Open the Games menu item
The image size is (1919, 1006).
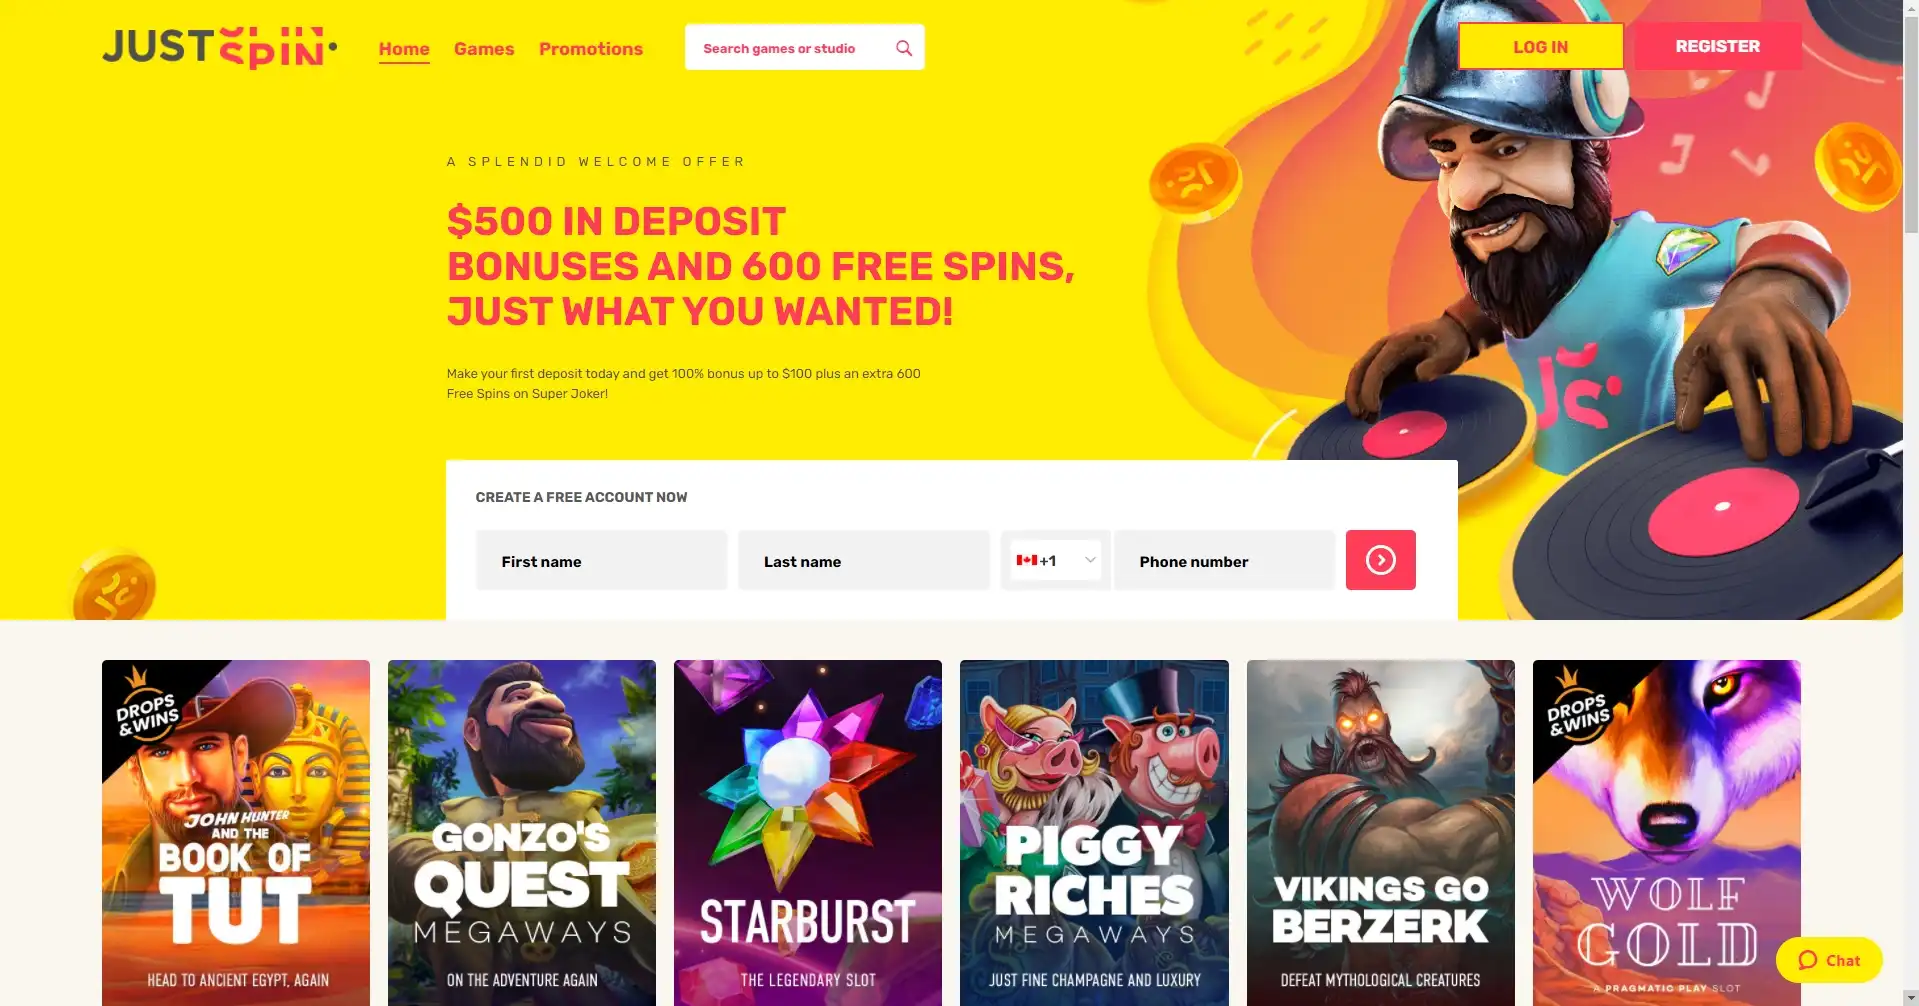coord(484,49)
